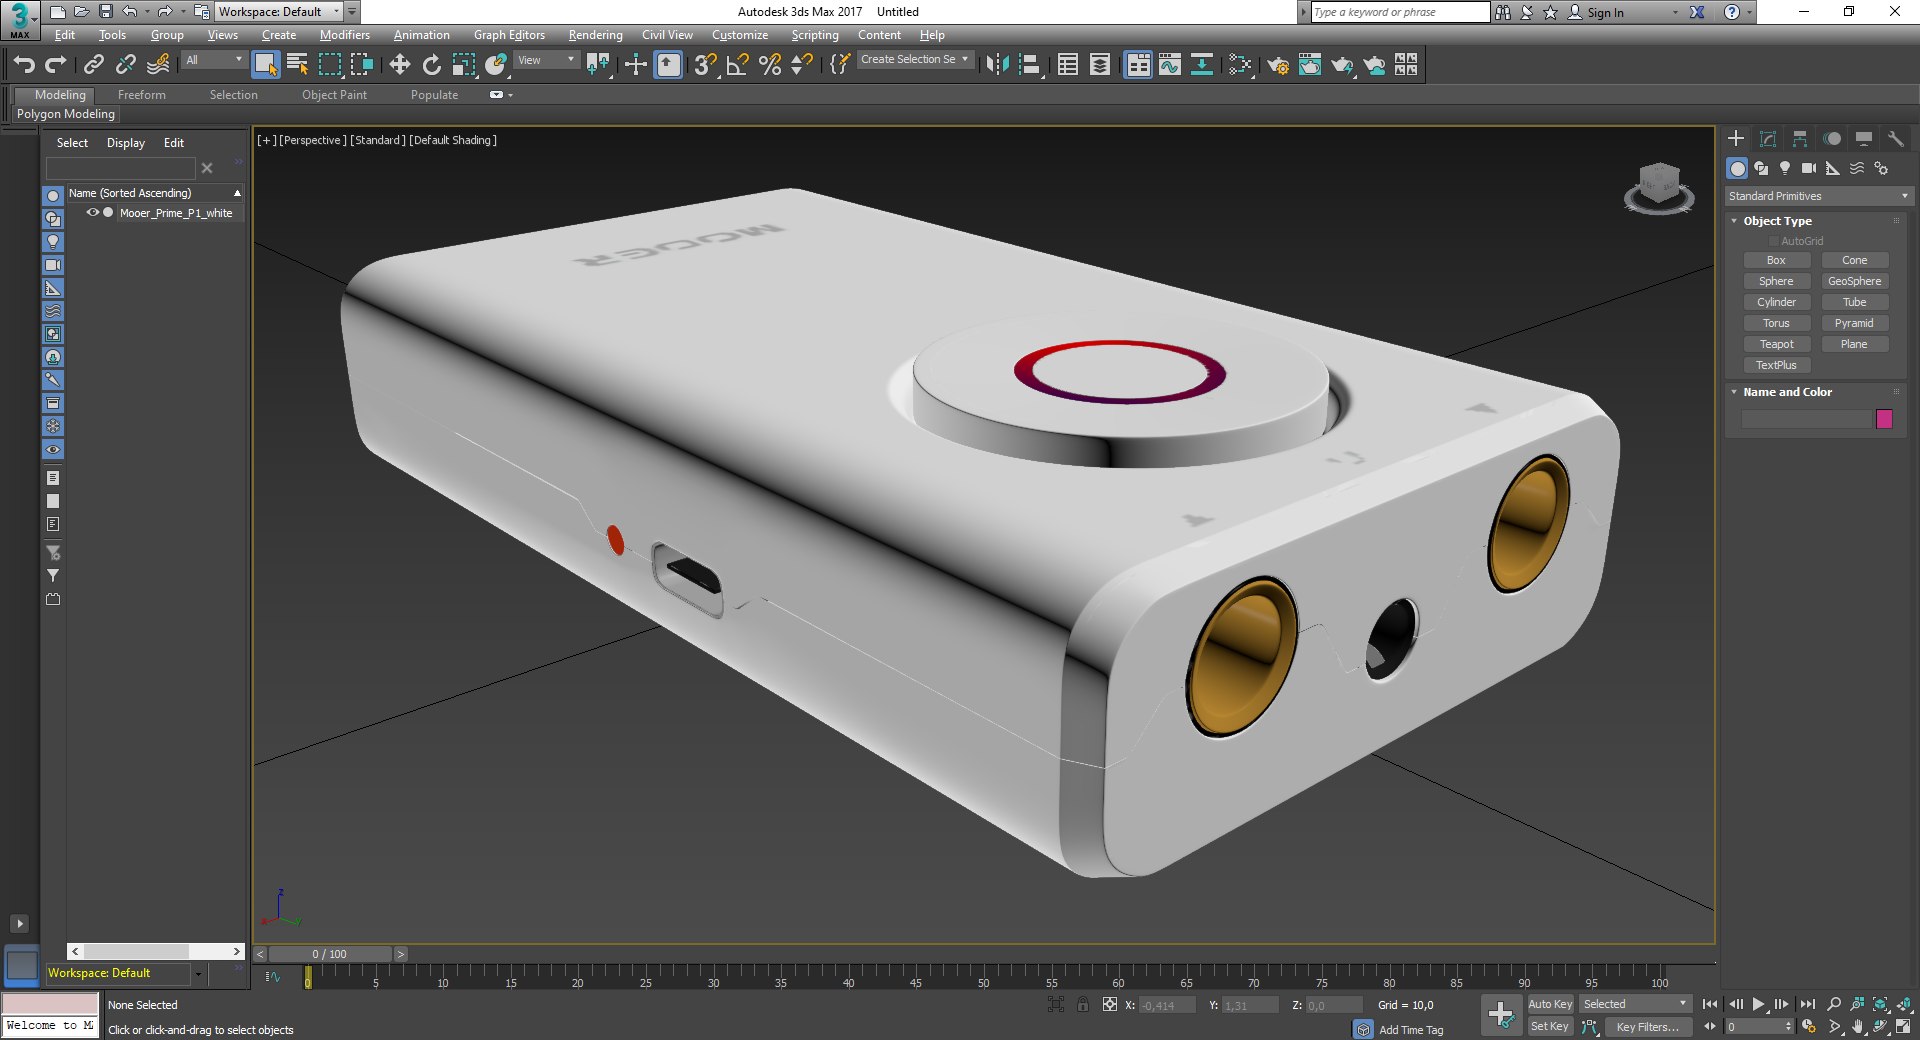Open the Rendering menu

click(x=595, y=35)
